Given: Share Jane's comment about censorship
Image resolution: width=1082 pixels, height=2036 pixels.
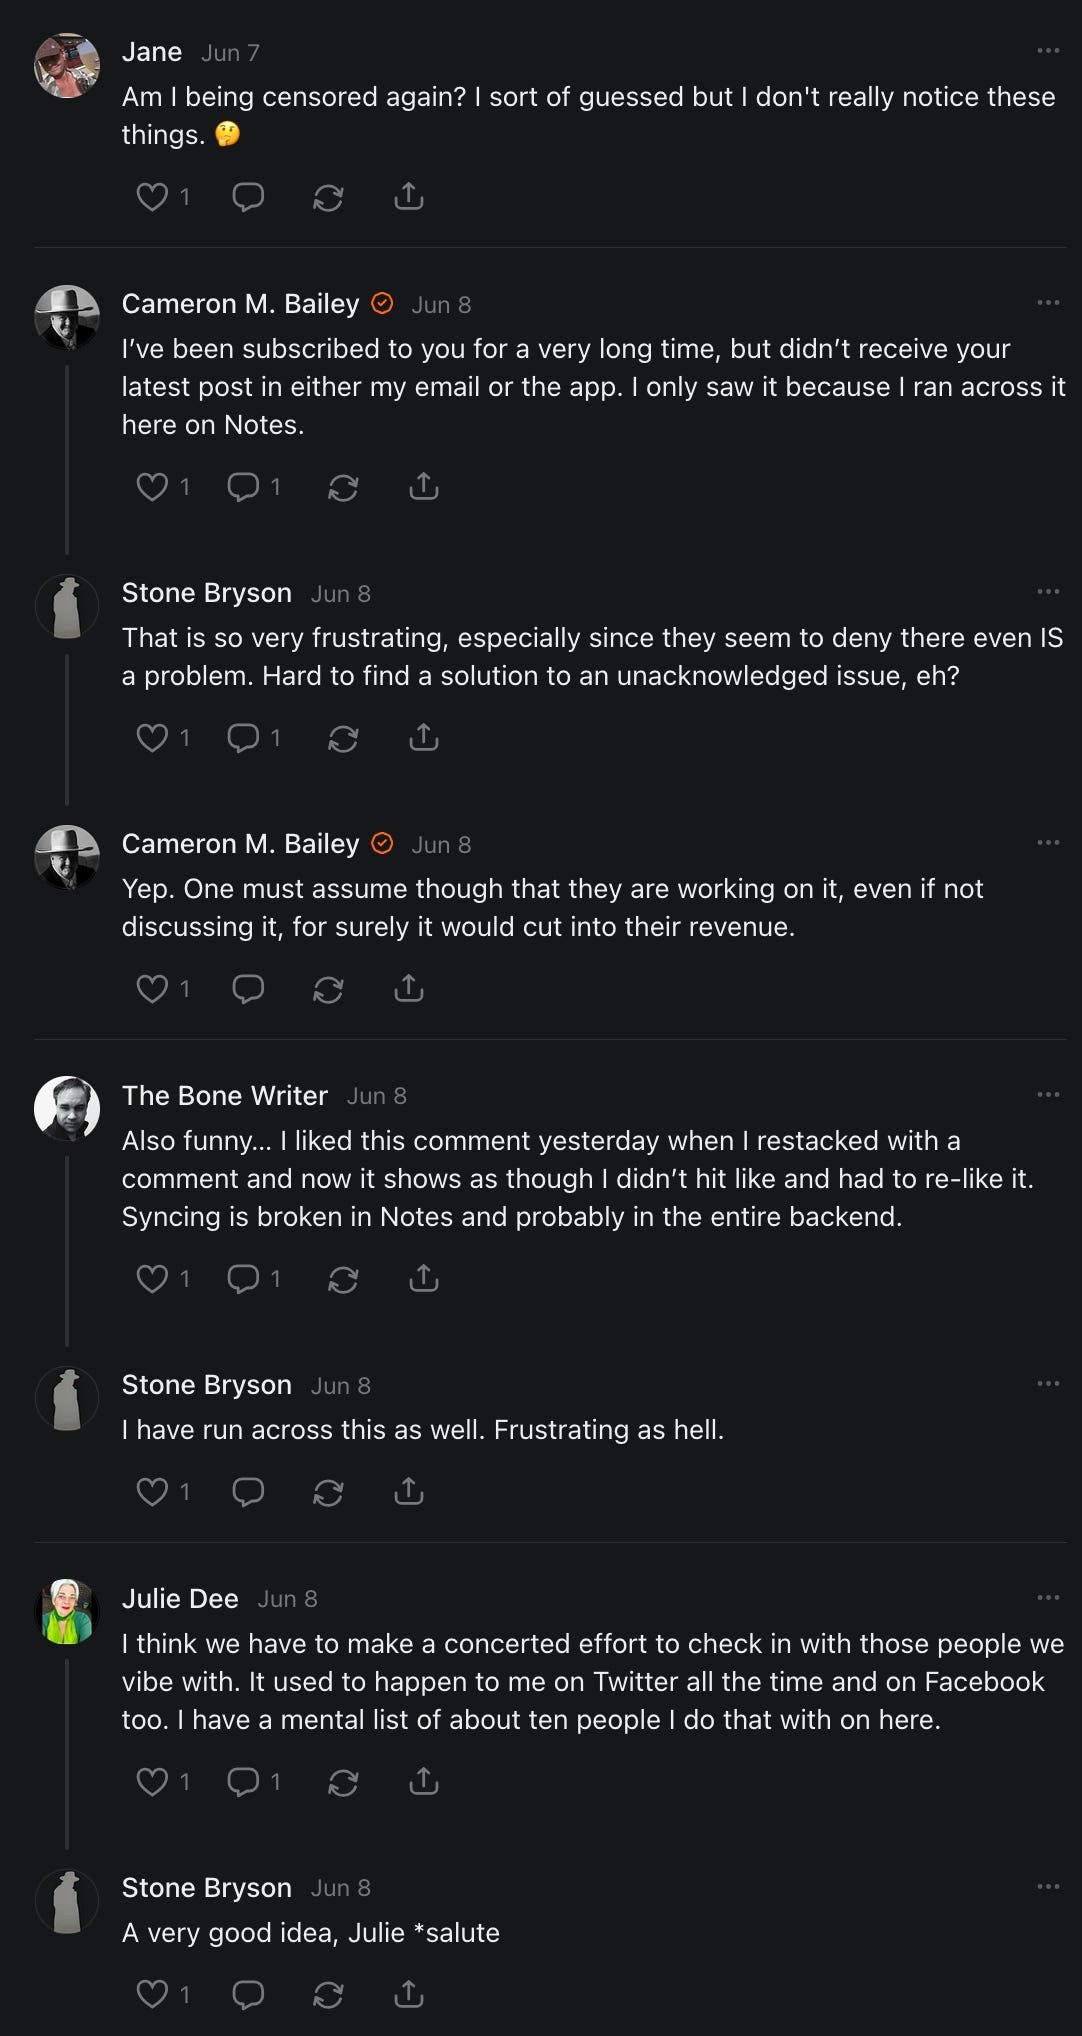Looking at the screenshot, I should 409,197.
